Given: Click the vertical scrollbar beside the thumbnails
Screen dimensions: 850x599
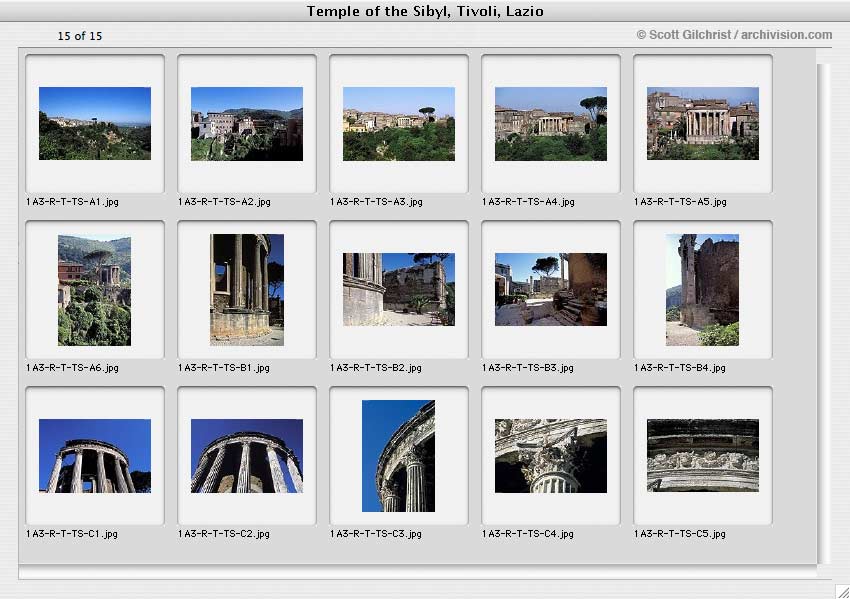Looking at the screenshot, I should tap(823, 313).
